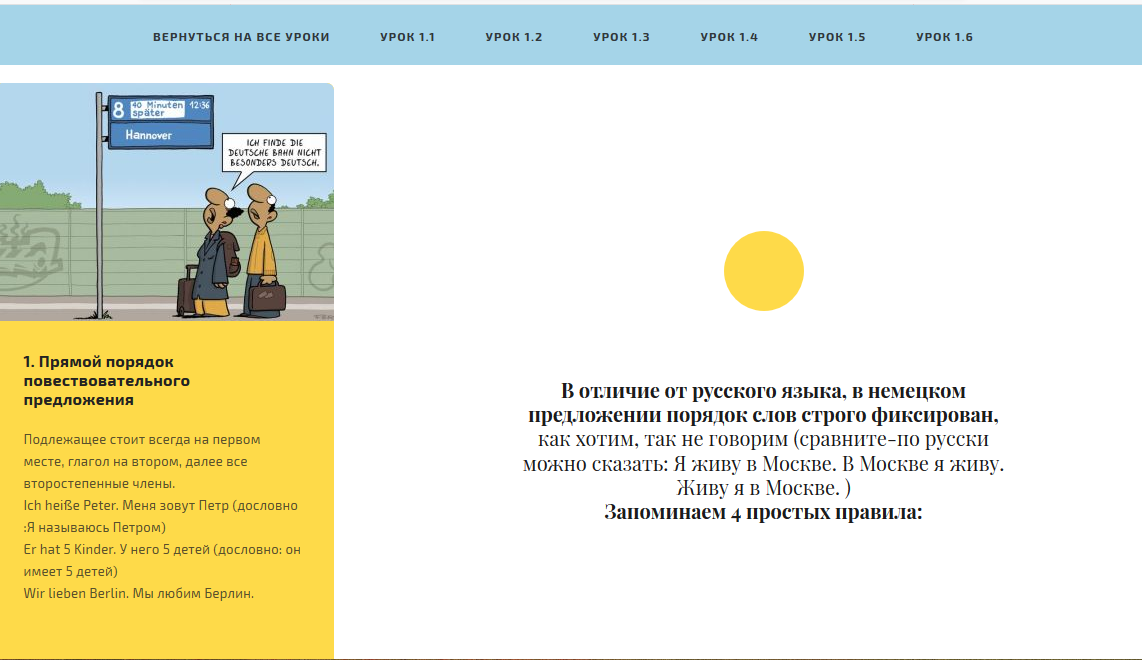Click the blue Hannover sign in cartoon
This screenshot has height=660, width=1142.
click(x=160, y=135)
